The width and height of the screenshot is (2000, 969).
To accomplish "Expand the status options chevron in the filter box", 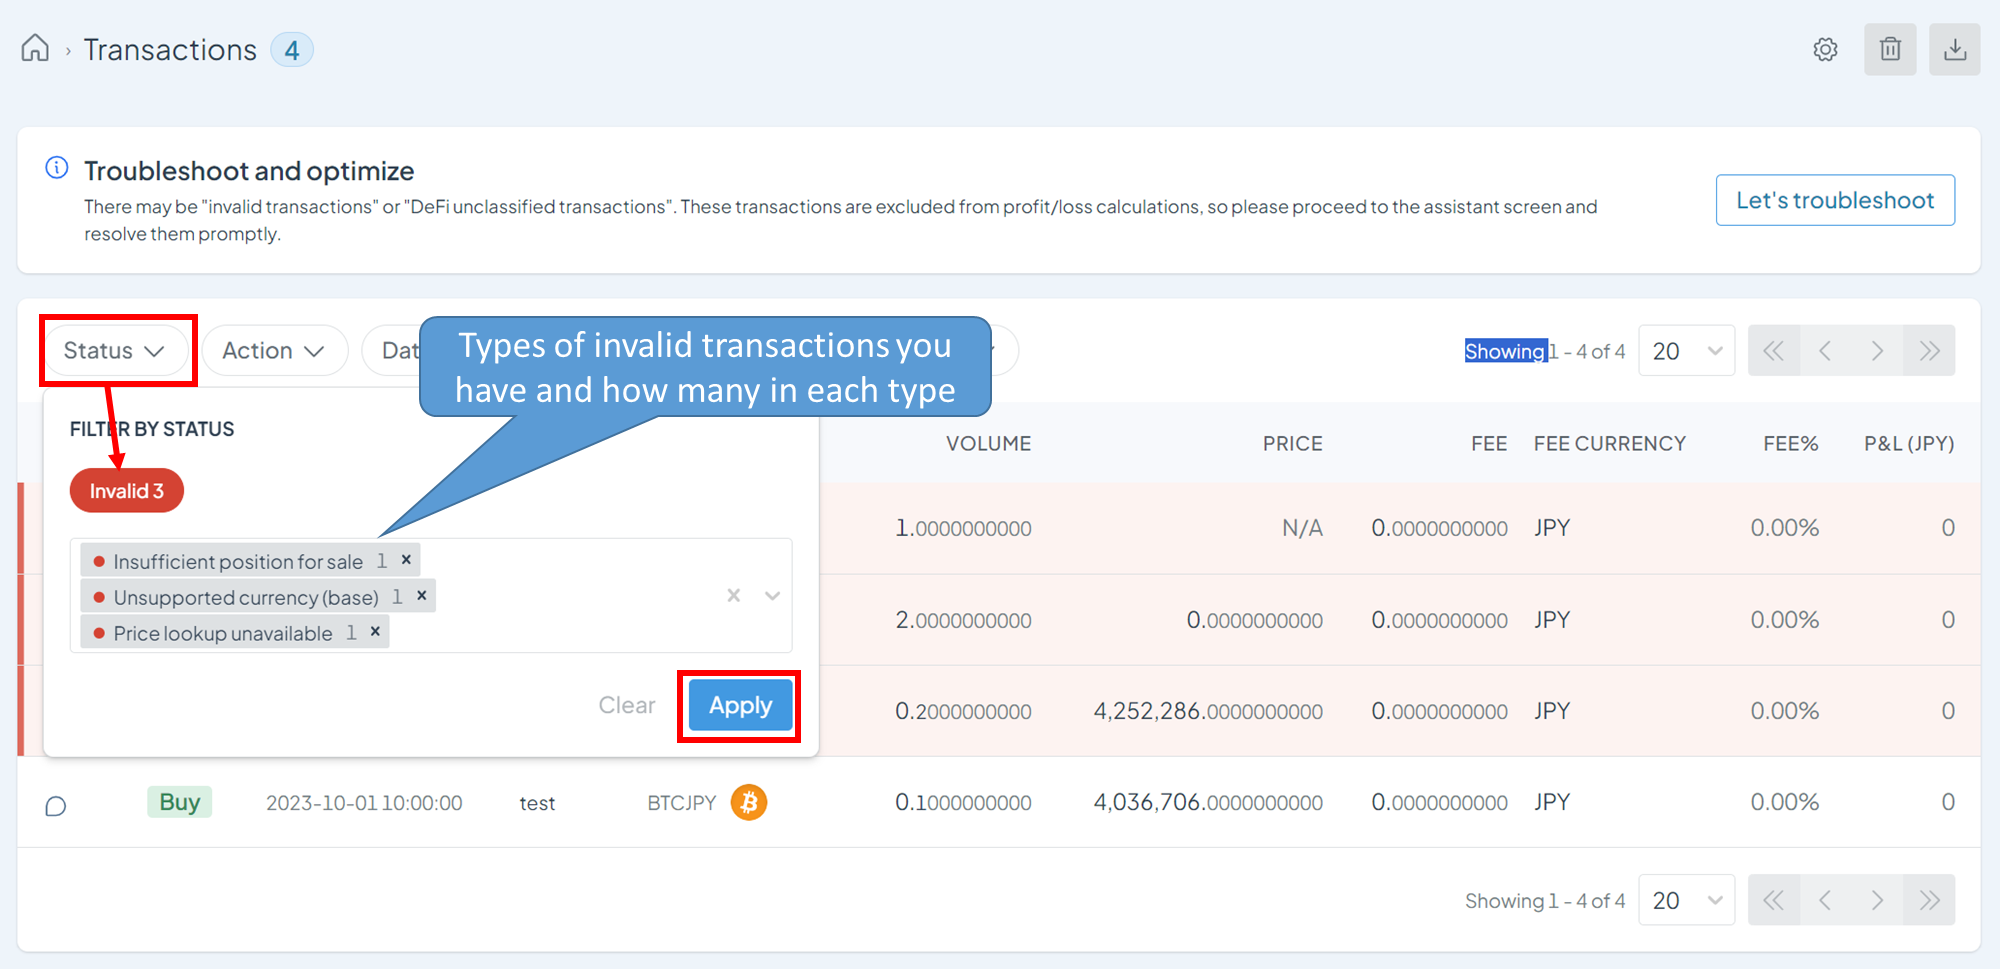I will pyautogui.click(x=771, y=595).
